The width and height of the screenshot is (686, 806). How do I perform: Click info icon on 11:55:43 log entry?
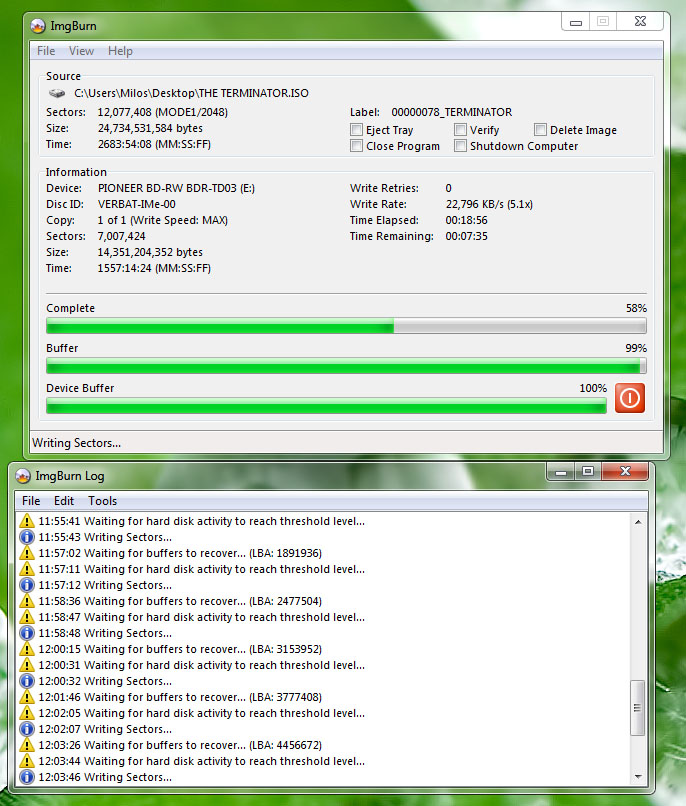point(27,537)
